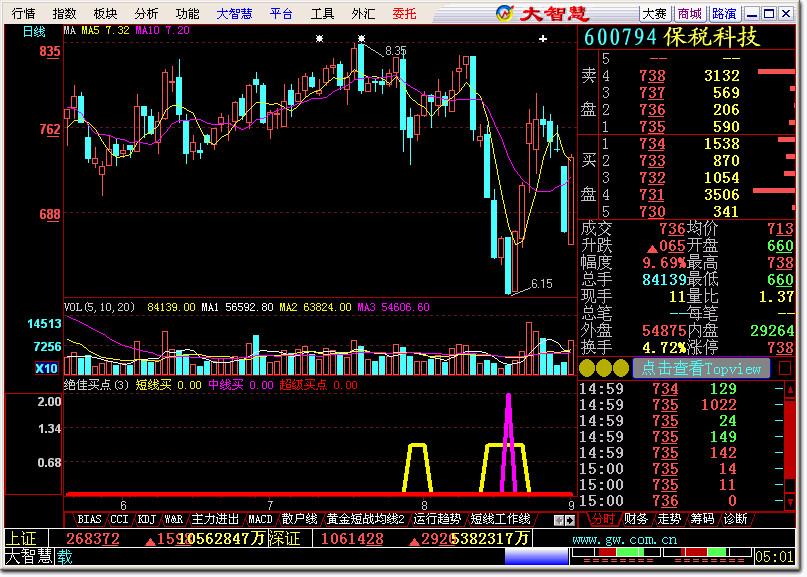The image size is (807, 577).
Task: Click the 中线买 0.00 label
Action: point(240,385)
